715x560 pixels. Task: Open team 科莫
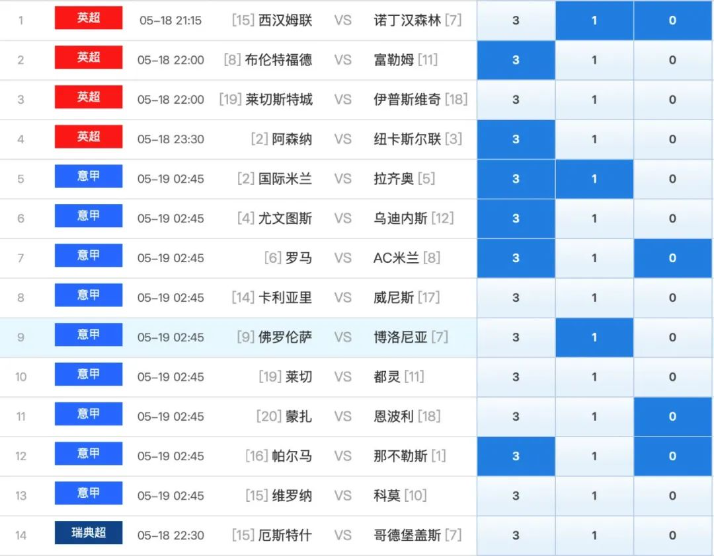(387, 496)
